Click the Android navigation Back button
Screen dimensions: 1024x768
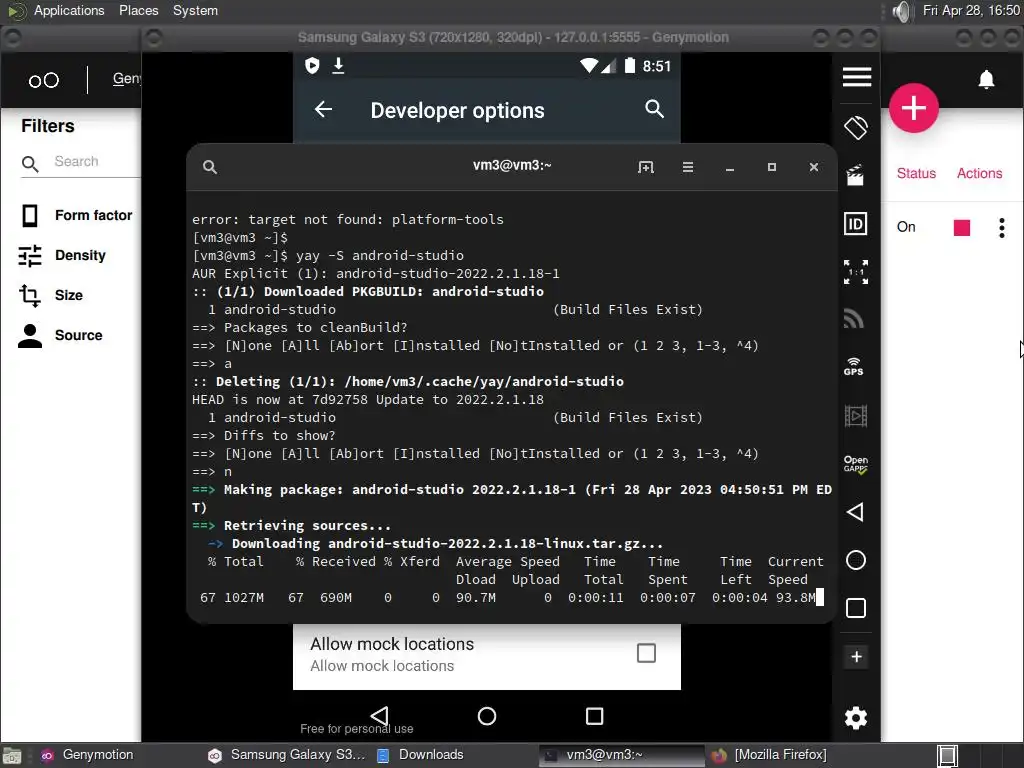(x=379, y=716)
